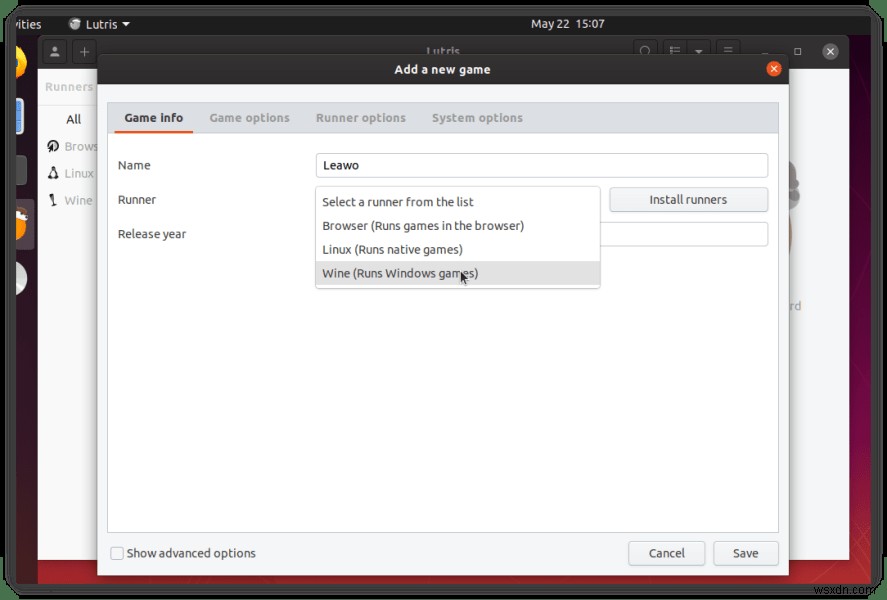Screen dimensions: 887x600
Task: Open the sort dropdown arrow in the toolbar
Action: pos(700,50)
